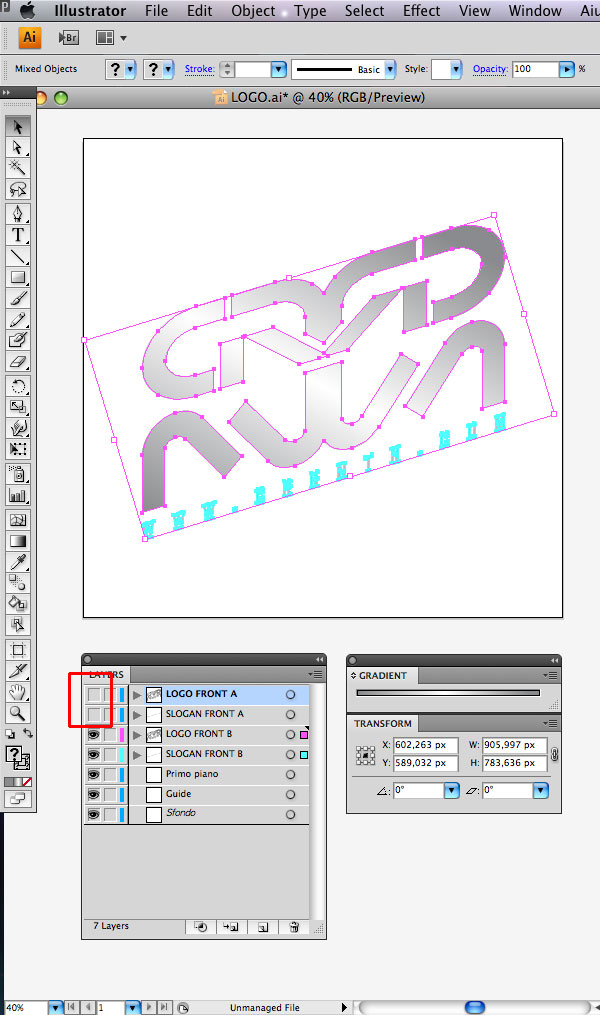The width and height of the screenshot is (600, 1015).
Task: Click the Gradient slider bar
Action: [x=448, y=693]
